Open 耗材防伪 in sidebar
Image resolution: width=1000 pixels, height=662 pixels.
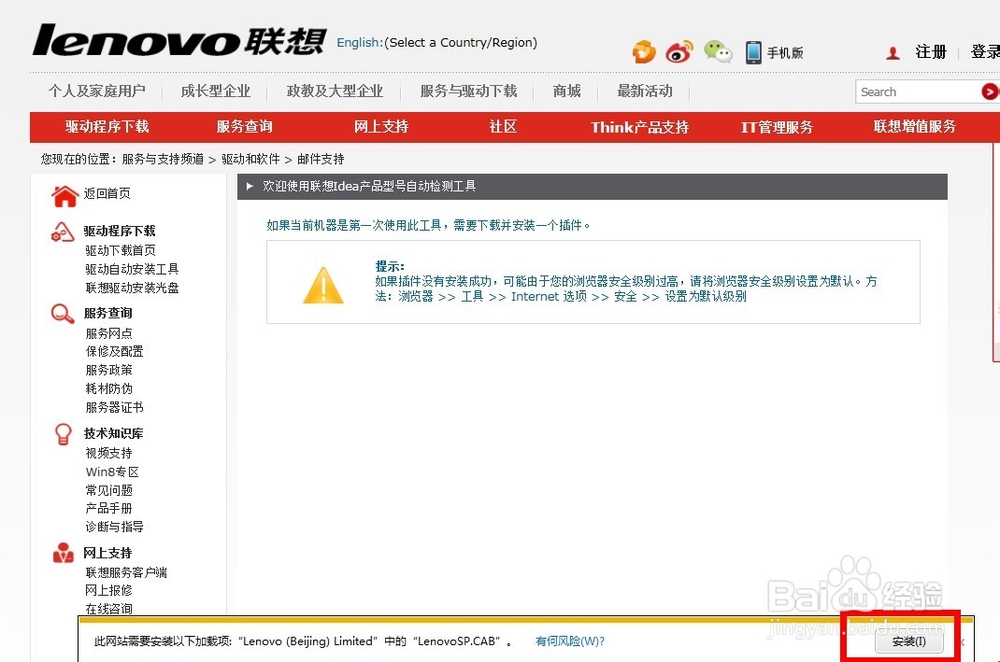(x=108, y=388)
